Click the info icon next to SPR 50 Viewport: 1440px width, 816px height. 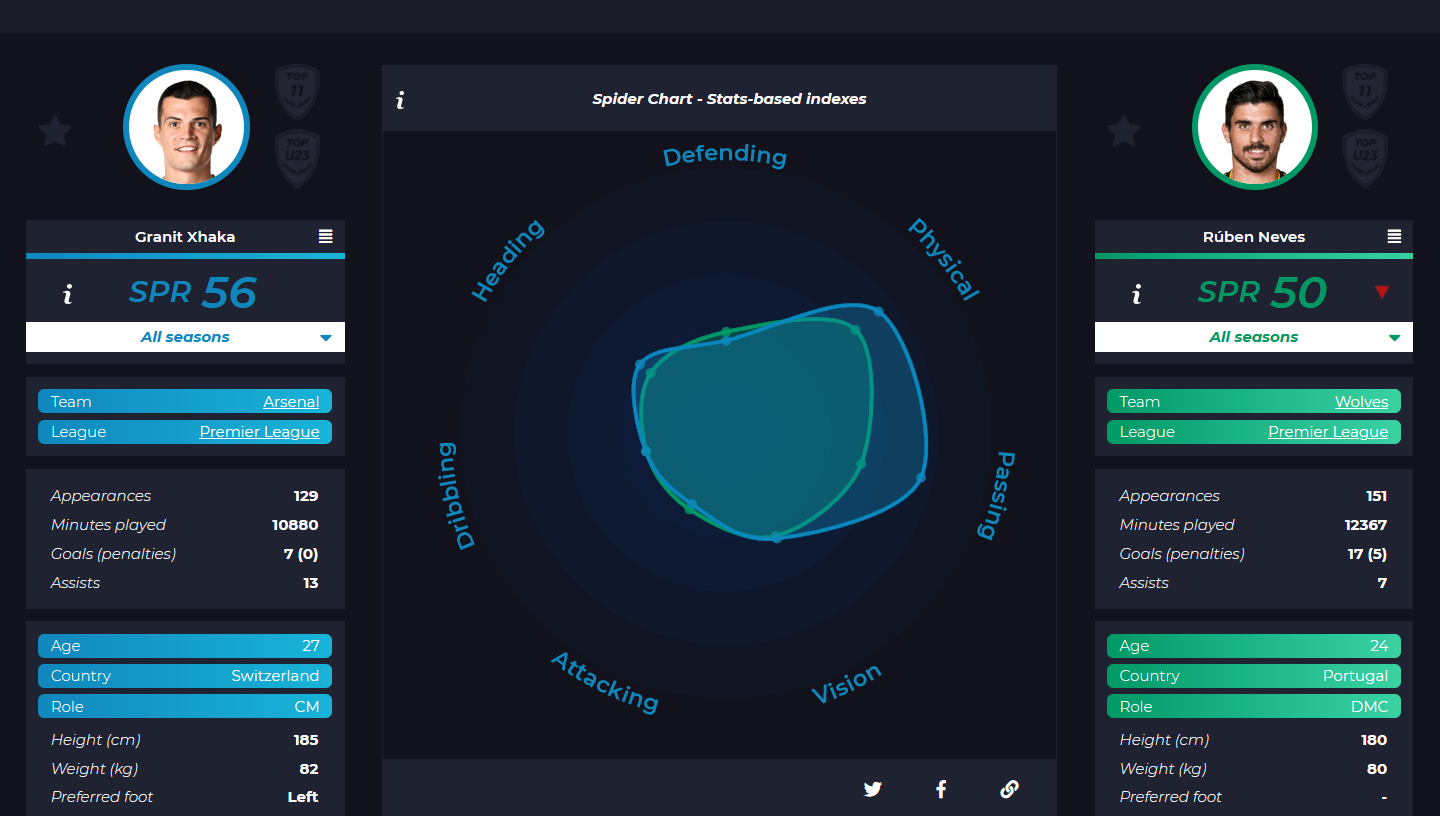pyautogui.click(x=1136, y=293)
